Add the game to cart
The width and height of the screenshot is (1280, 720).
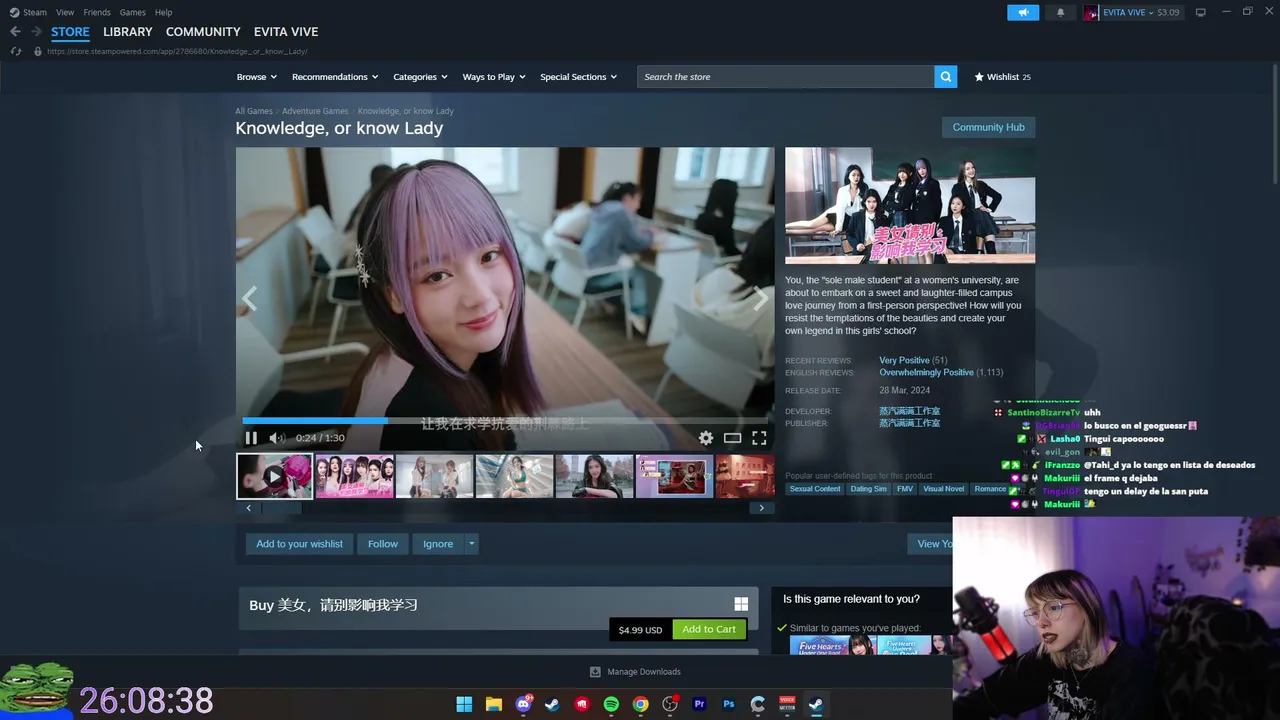pos(709,629)
